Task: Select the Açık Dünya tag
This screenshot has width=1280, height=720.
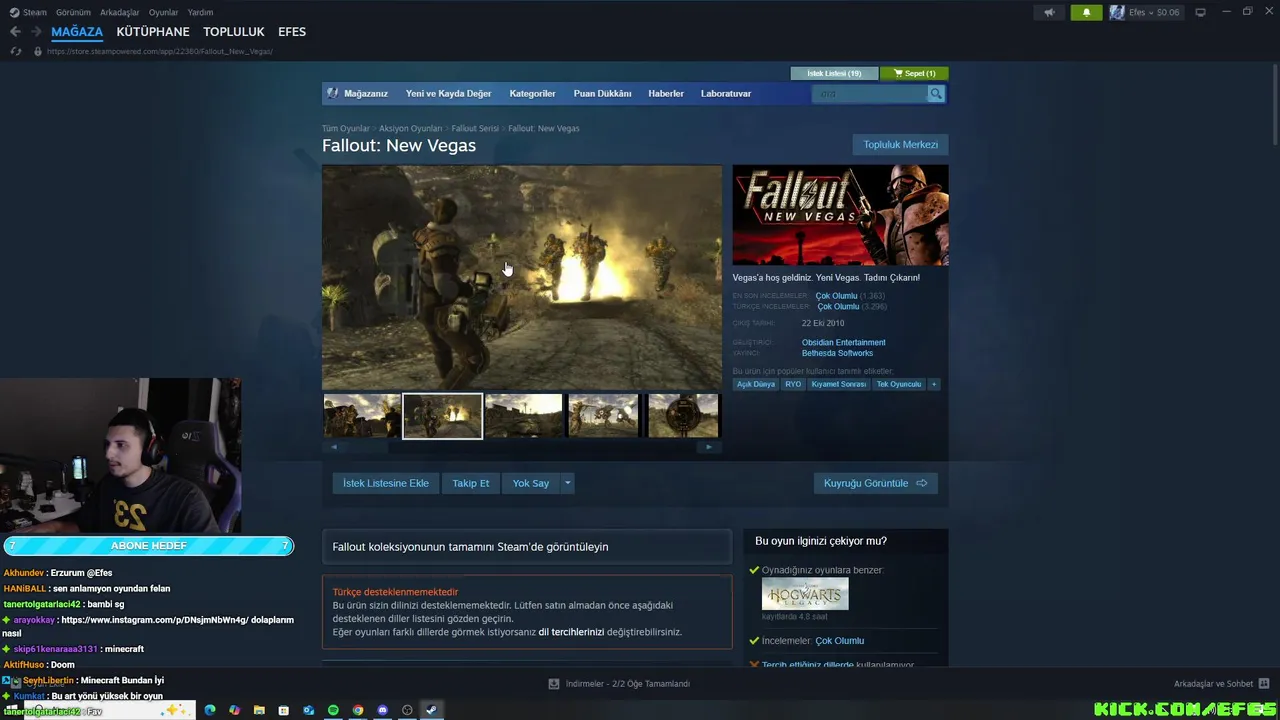Action: pos(756,384)
